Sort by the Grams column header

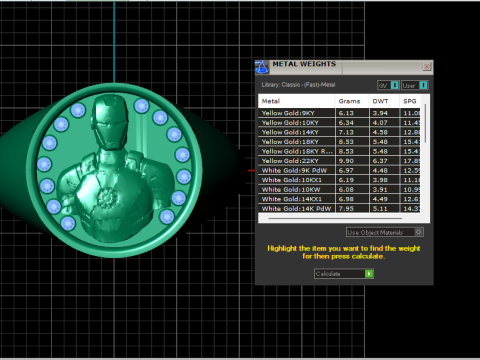point(352,101)
